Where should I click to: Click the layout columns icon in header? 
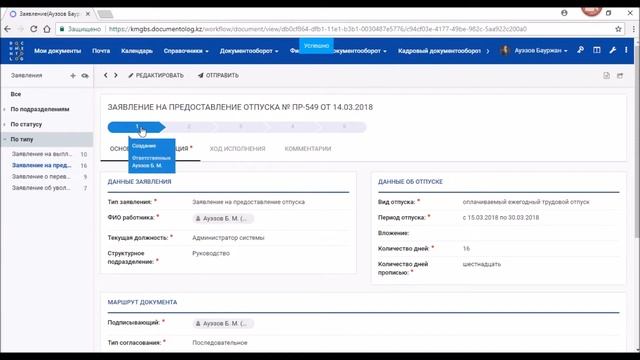coord(597,50)
